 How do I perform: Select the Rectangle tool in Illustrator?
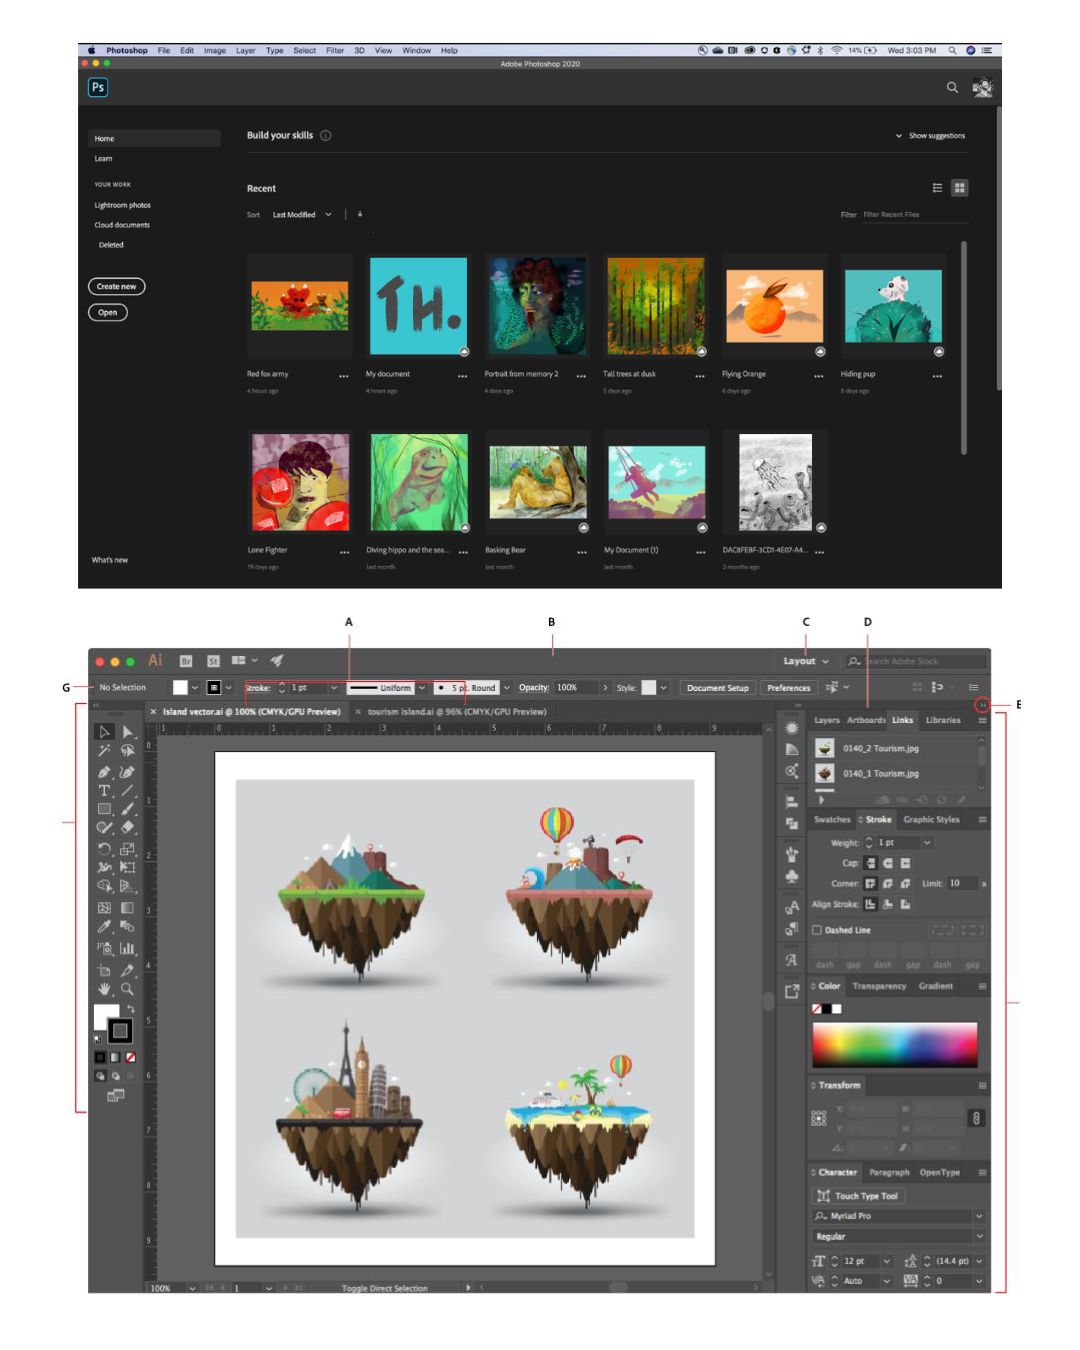tap(104, 809)
